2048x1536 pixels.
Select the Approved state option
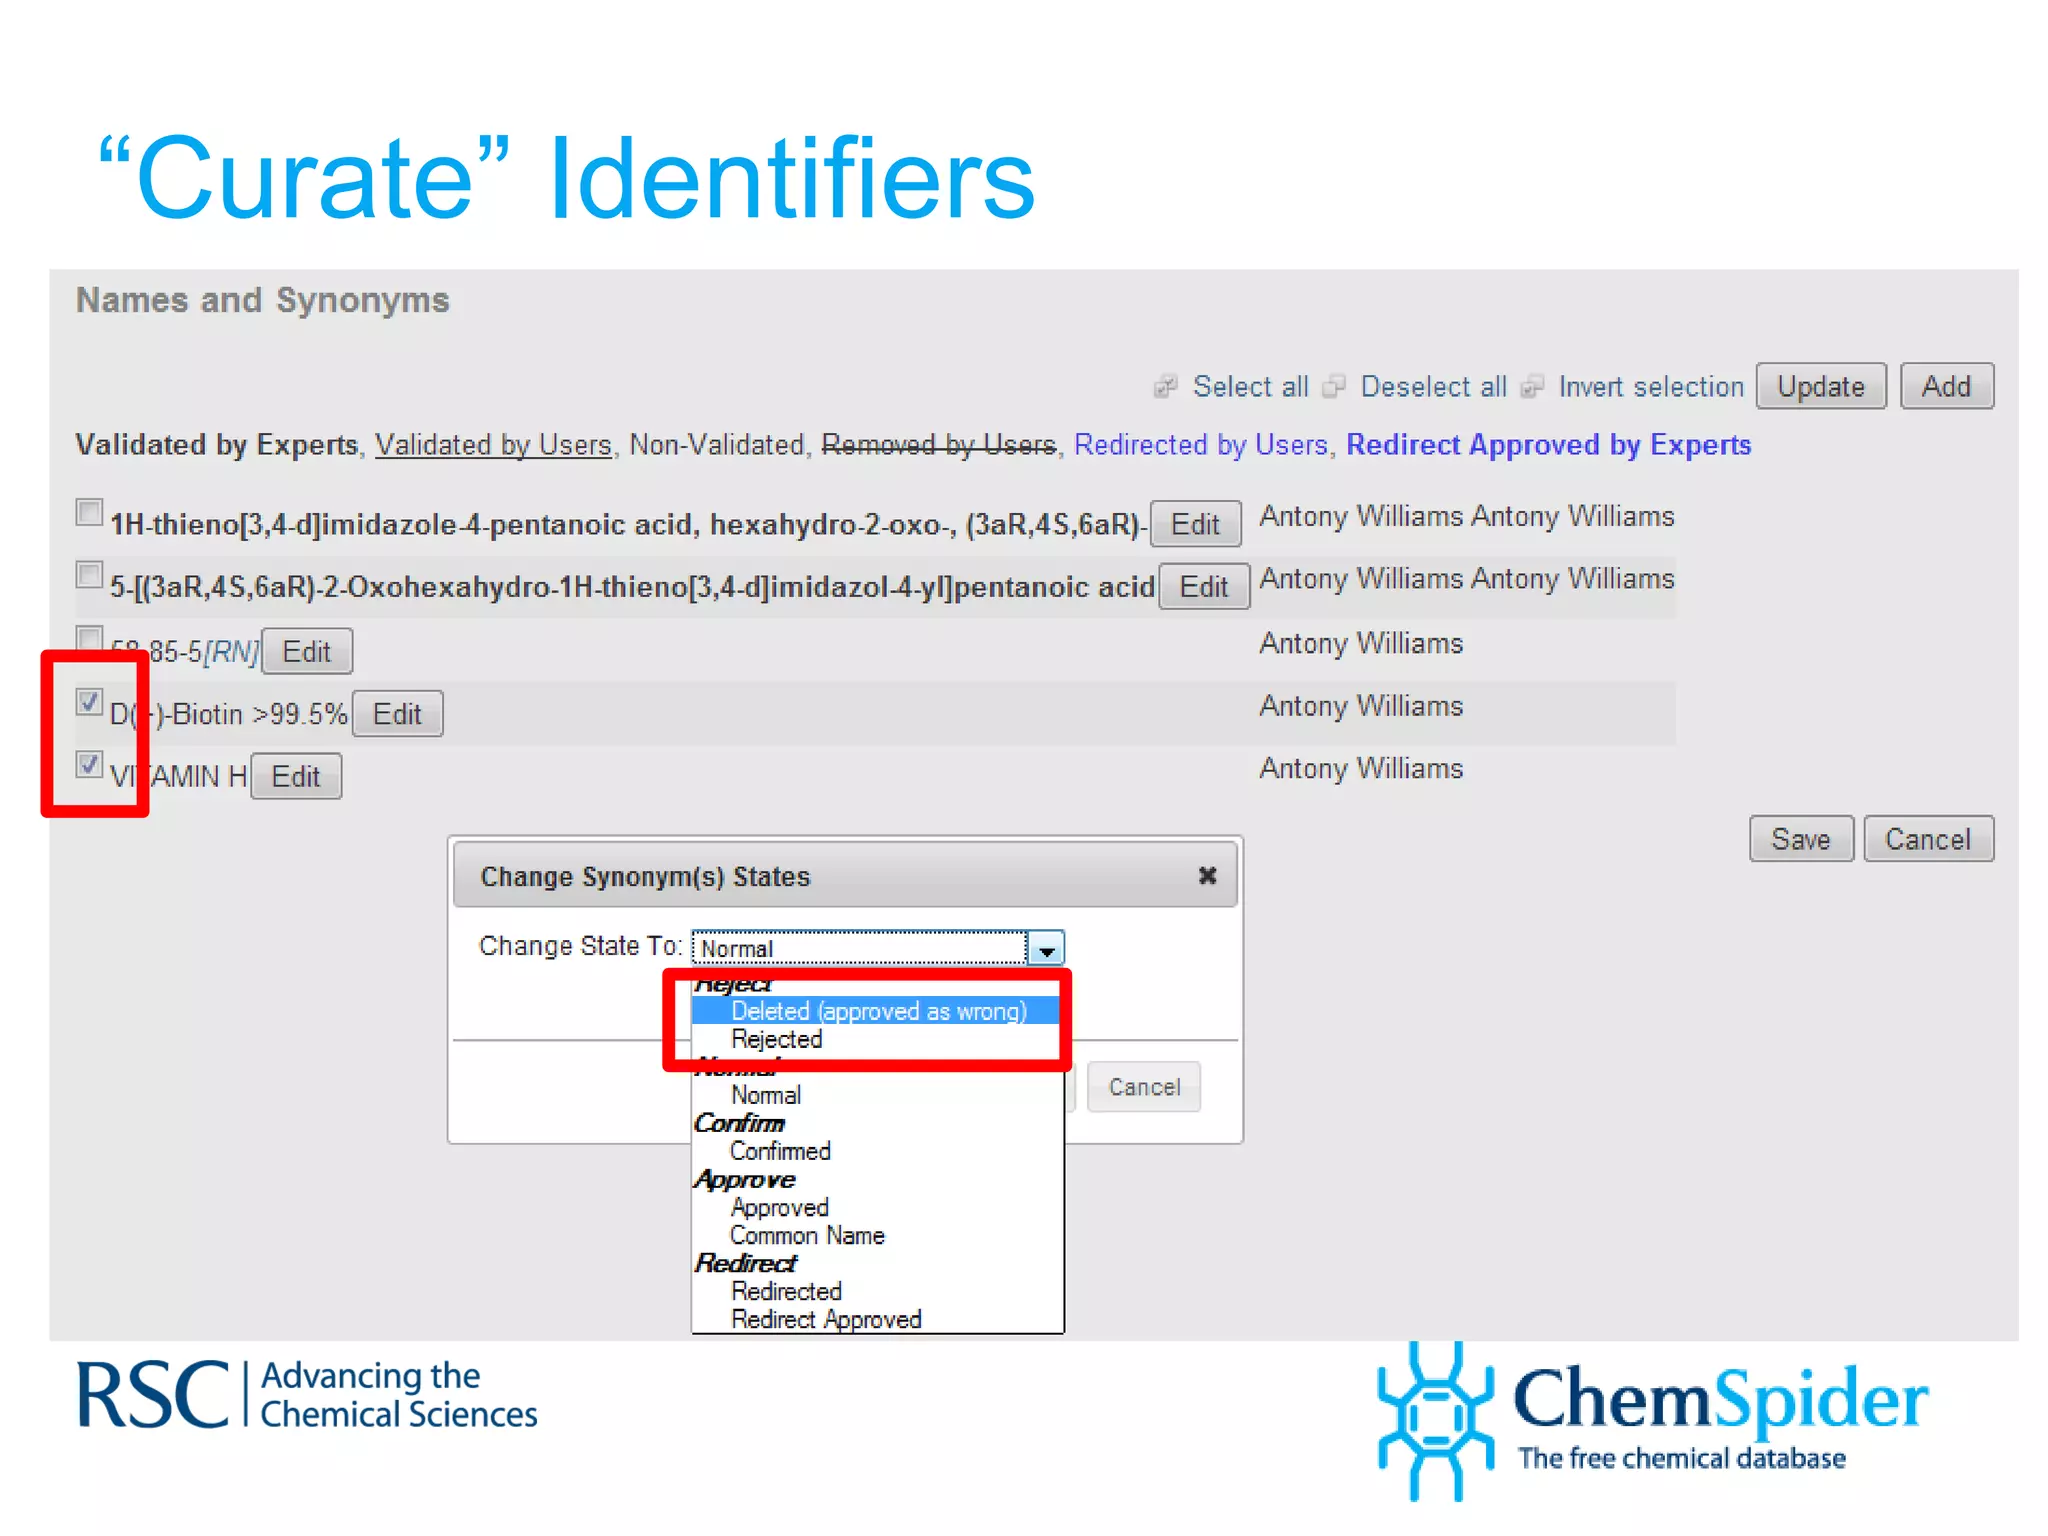click(779, 1208)
